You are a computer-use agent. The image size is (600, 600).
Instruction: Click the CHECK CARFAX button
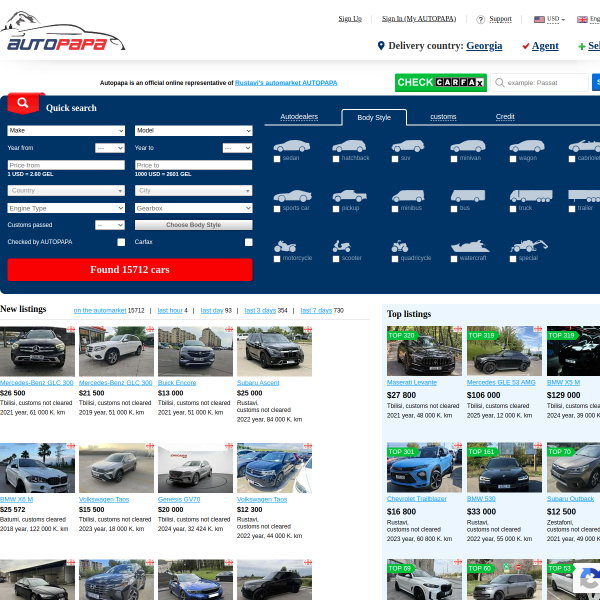pyautogui.click(x=441, y=83)
